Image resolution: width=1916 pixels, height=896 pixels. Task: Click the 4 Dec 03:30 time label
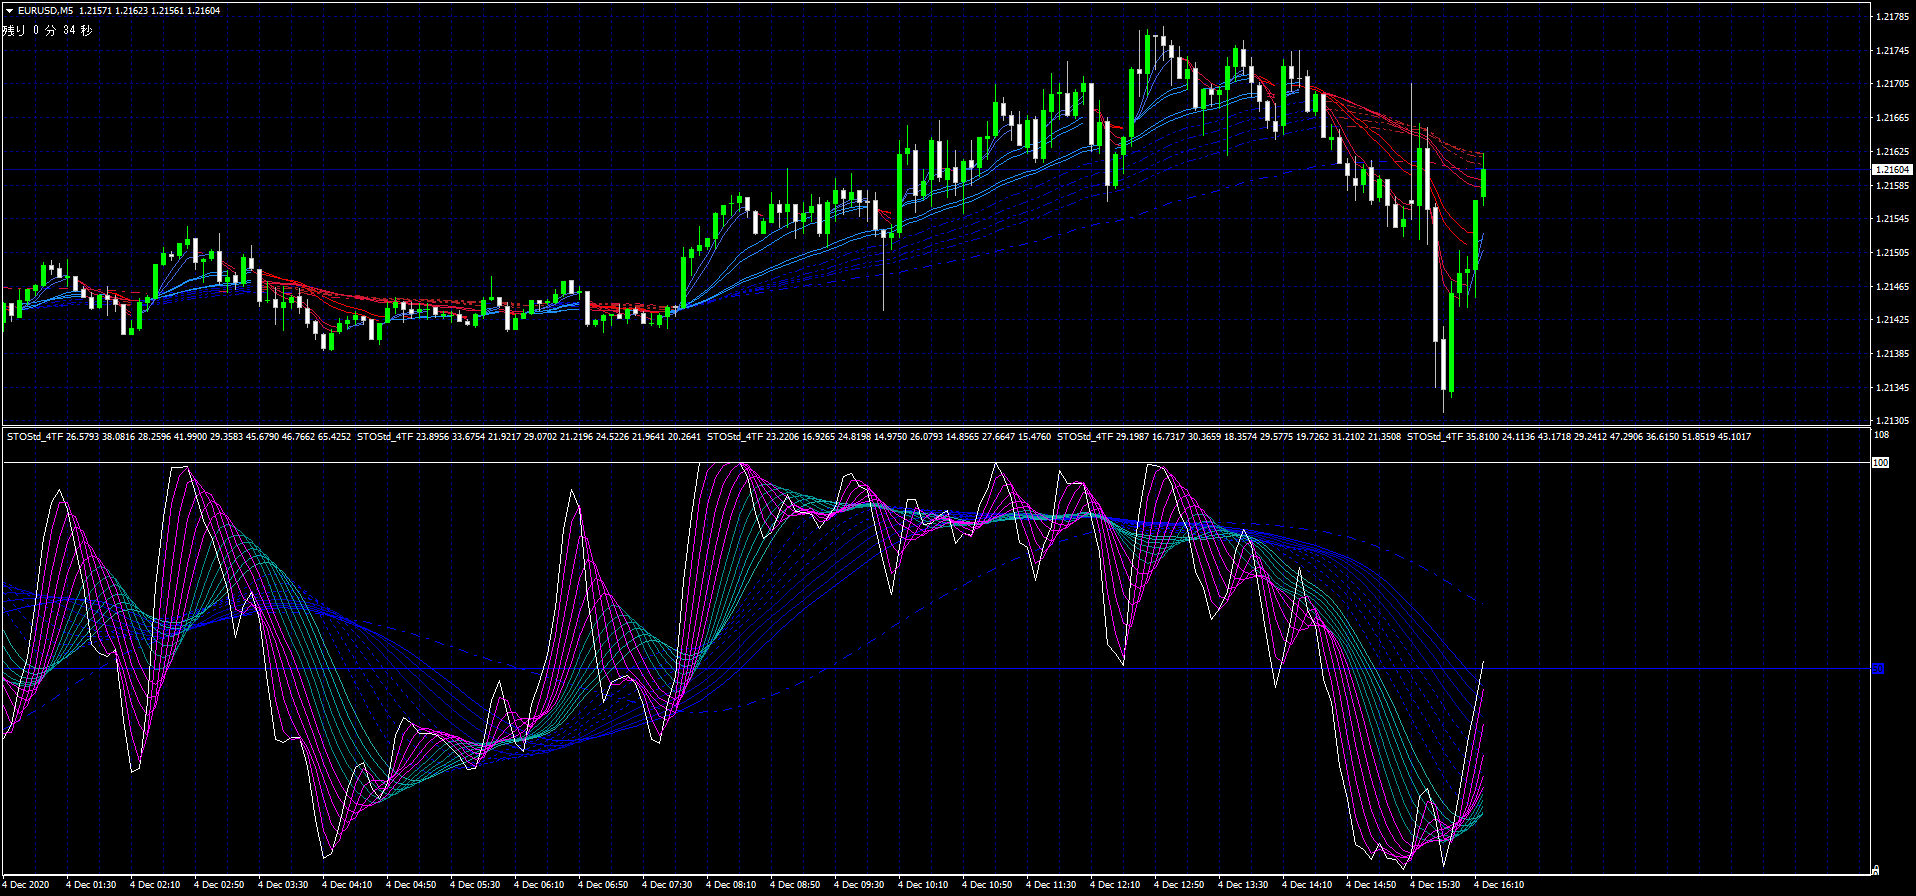coord(283,885)
